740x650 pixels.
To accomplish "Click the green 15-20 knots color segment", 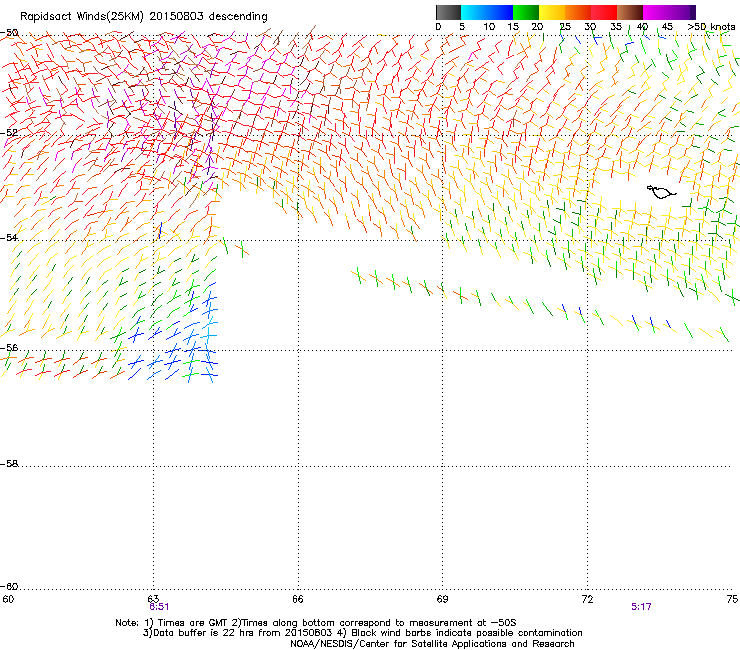I will 526,12.
